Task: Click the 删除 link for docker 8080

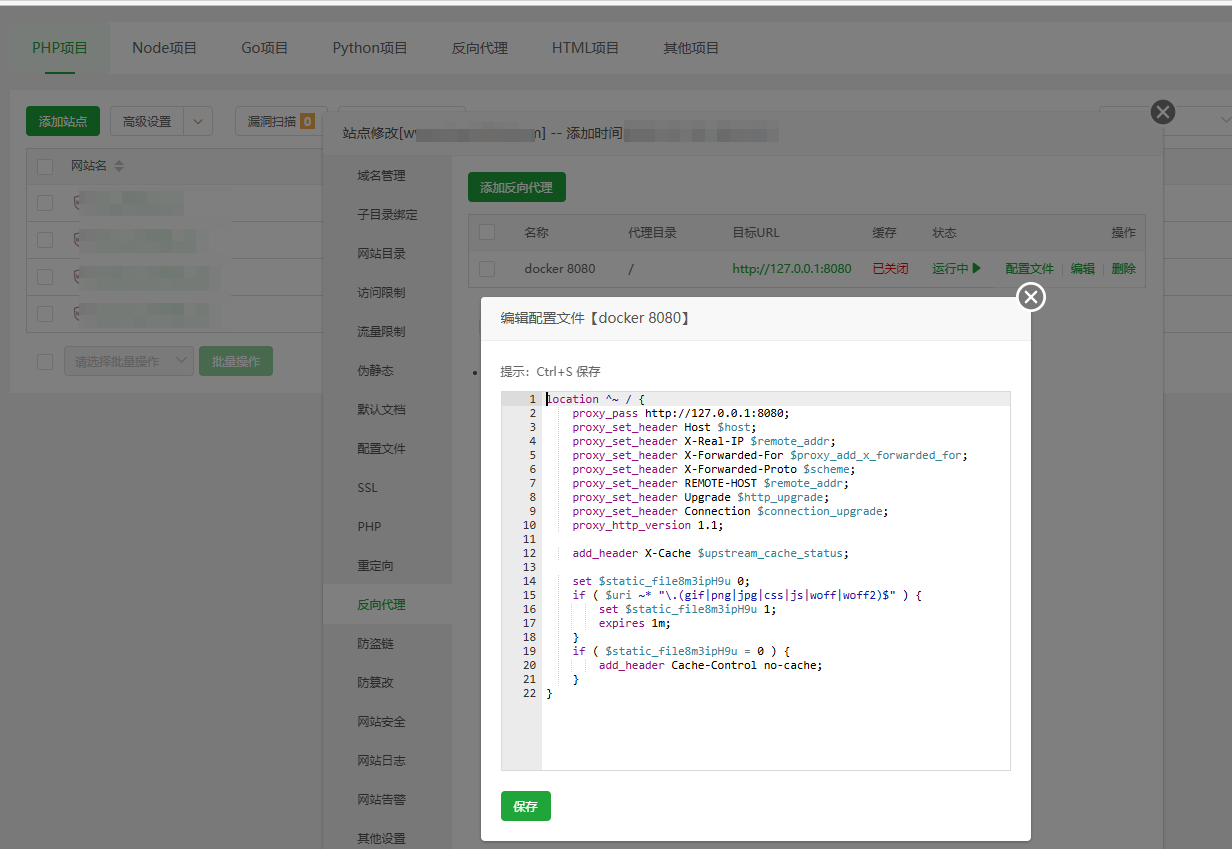Action: coord(1123,269)
